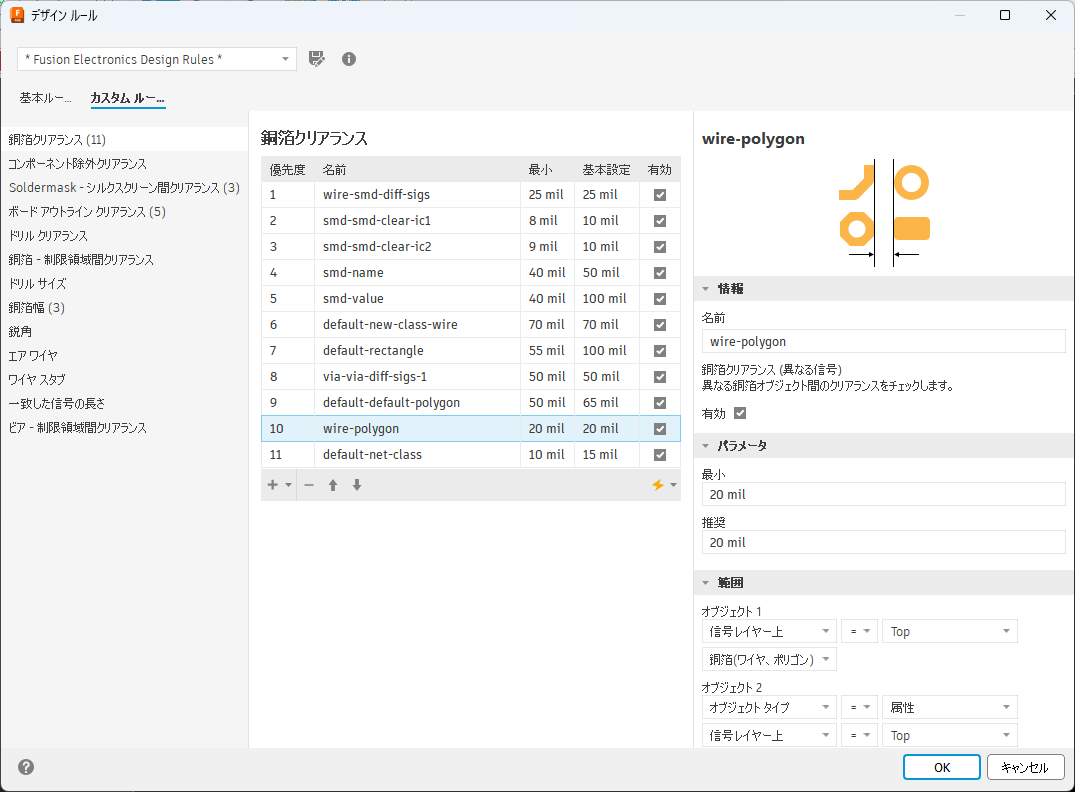Select 銅箔幅 (3) category
Screen dimensions: 1075x792
(x=124, y=307)
